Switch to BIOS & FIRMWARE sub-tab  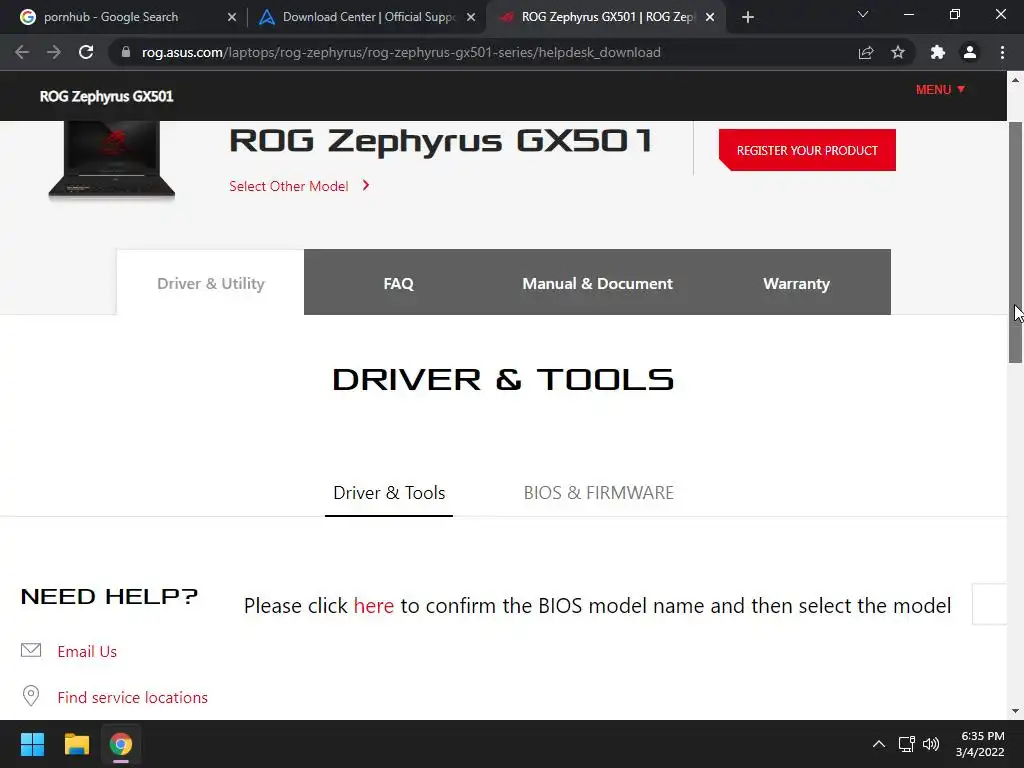tap(599, 492)
